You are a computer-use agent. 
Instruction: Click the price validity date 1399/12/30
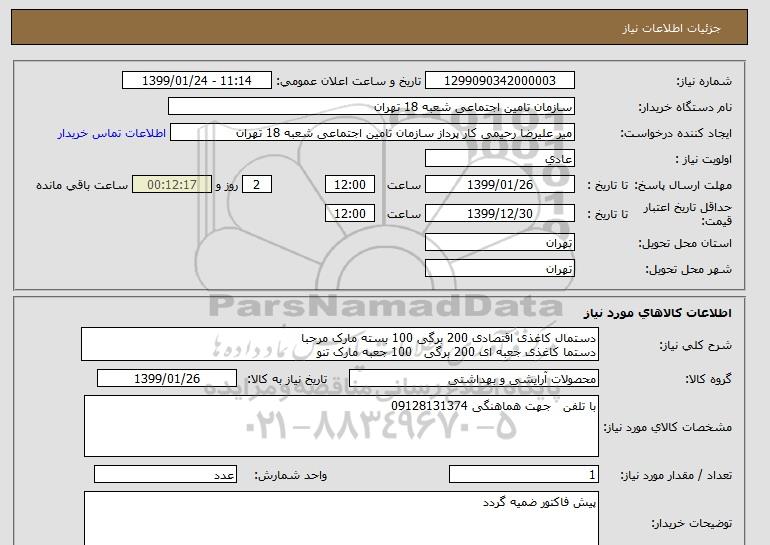pos(499,214)
